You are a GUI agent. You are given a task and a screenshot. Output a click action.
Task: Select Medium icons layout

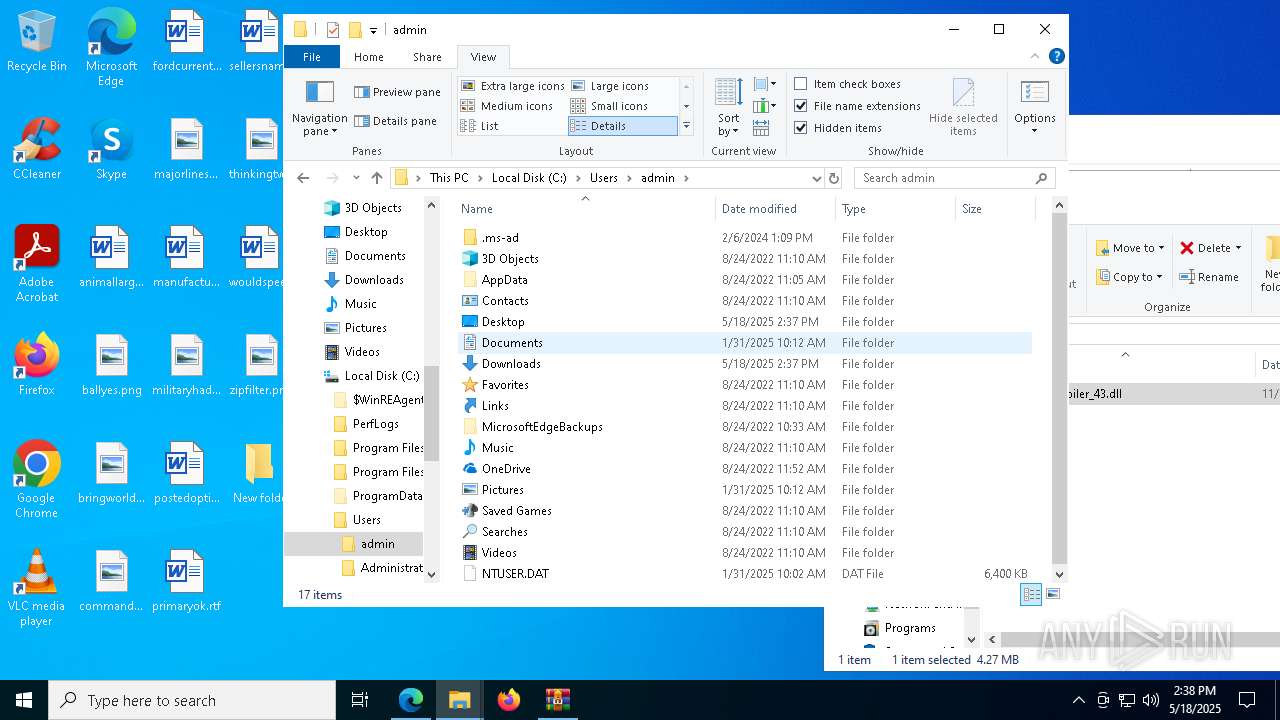tap(507, 106)
